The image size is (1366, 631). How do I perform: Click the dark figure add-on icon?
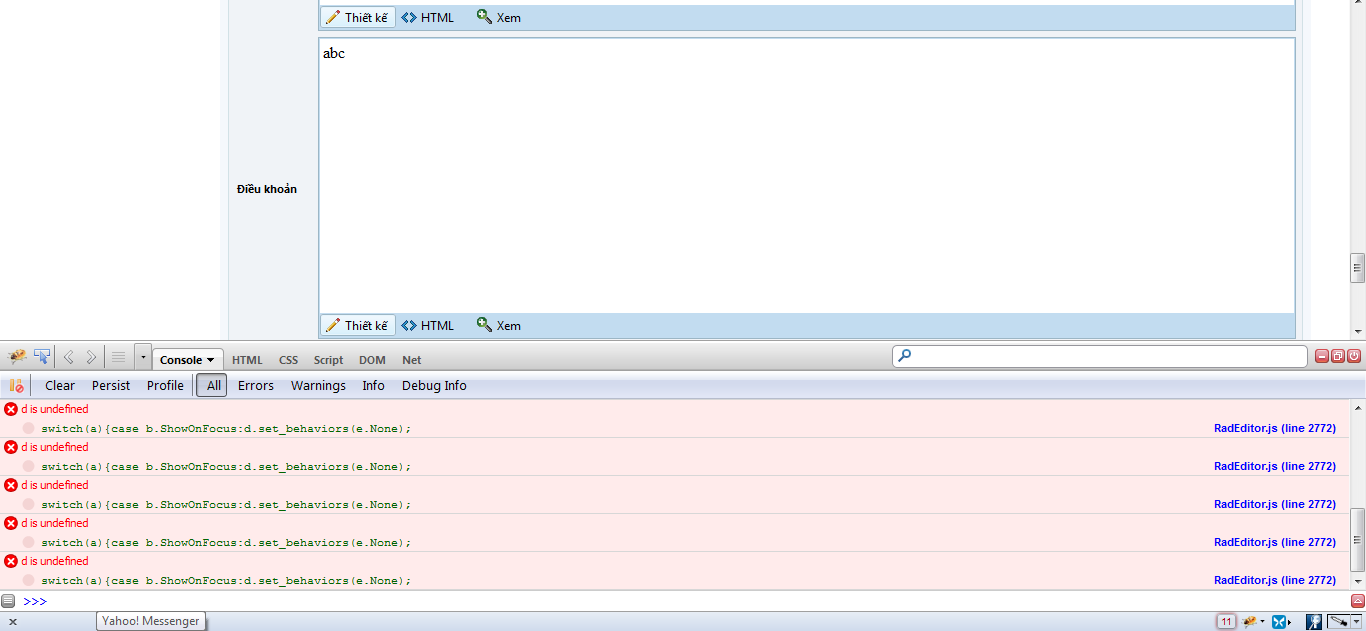coord(1314,621)
